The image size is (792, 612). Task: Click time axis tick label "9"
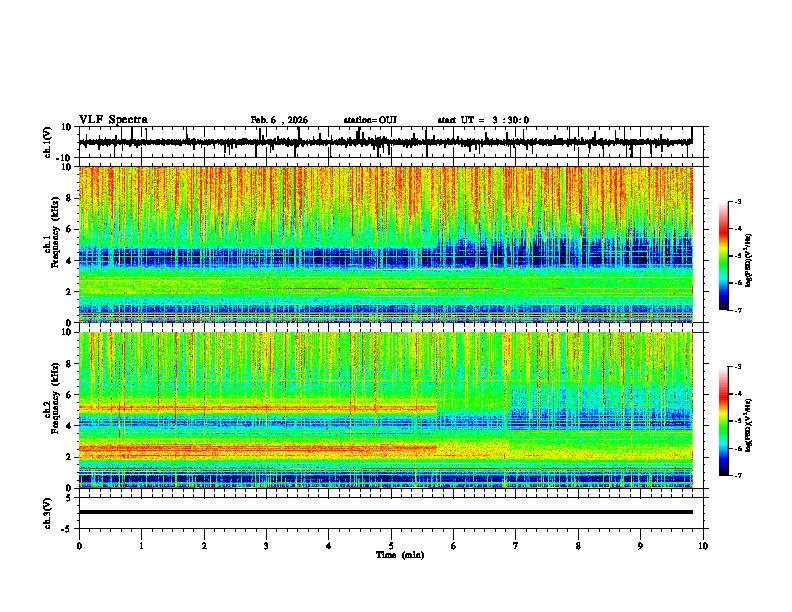click(640, 546)
